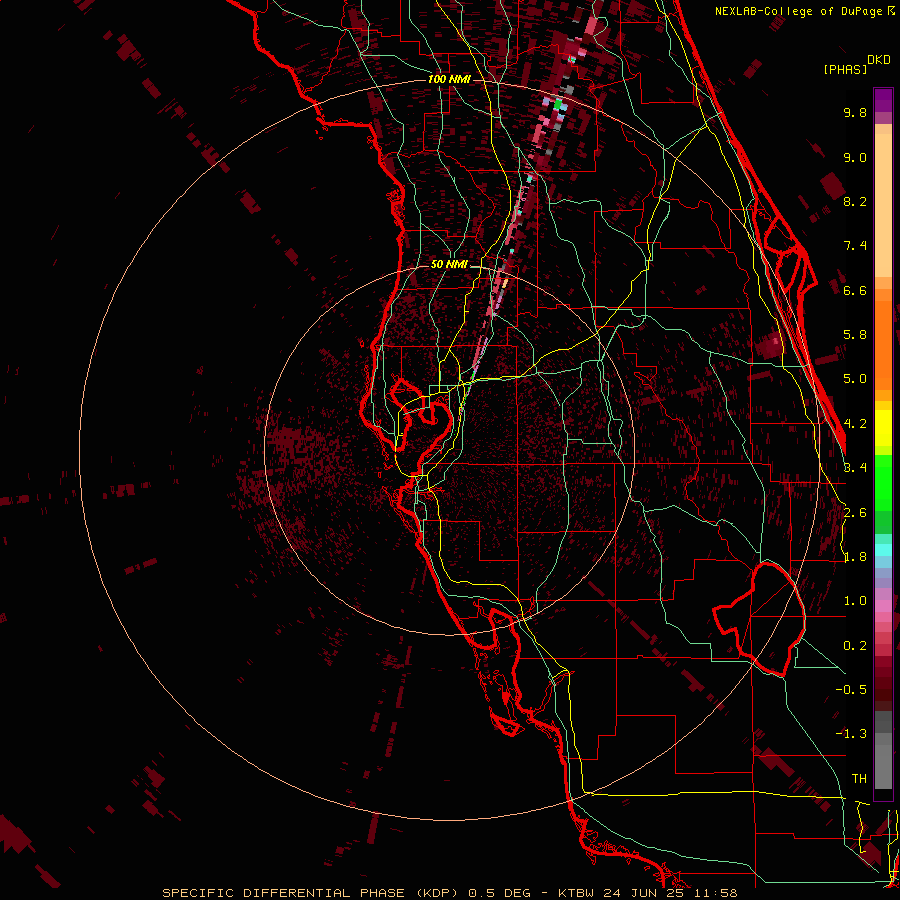The width and height of the screenshot is (900, 900).
Task: Click the 1.0 scale value
Action: coord(855,601)
